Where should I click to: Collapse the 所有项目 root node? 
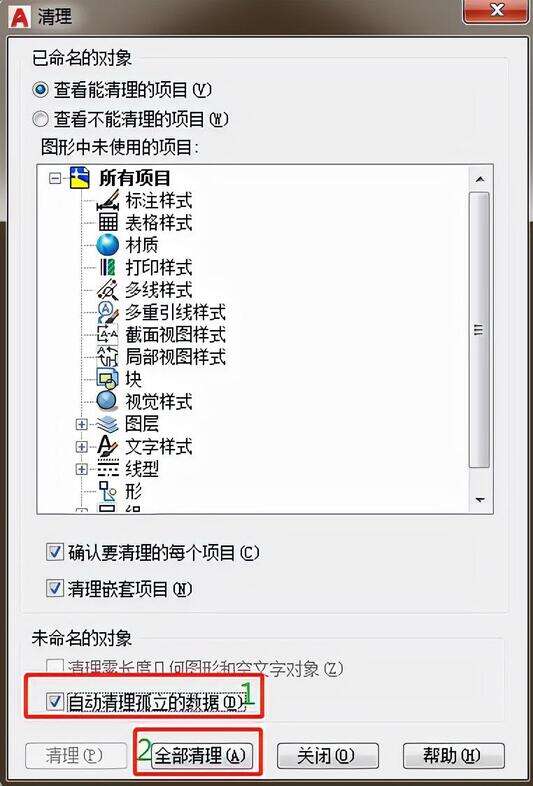pyautogui.click(x=56, y=178)
